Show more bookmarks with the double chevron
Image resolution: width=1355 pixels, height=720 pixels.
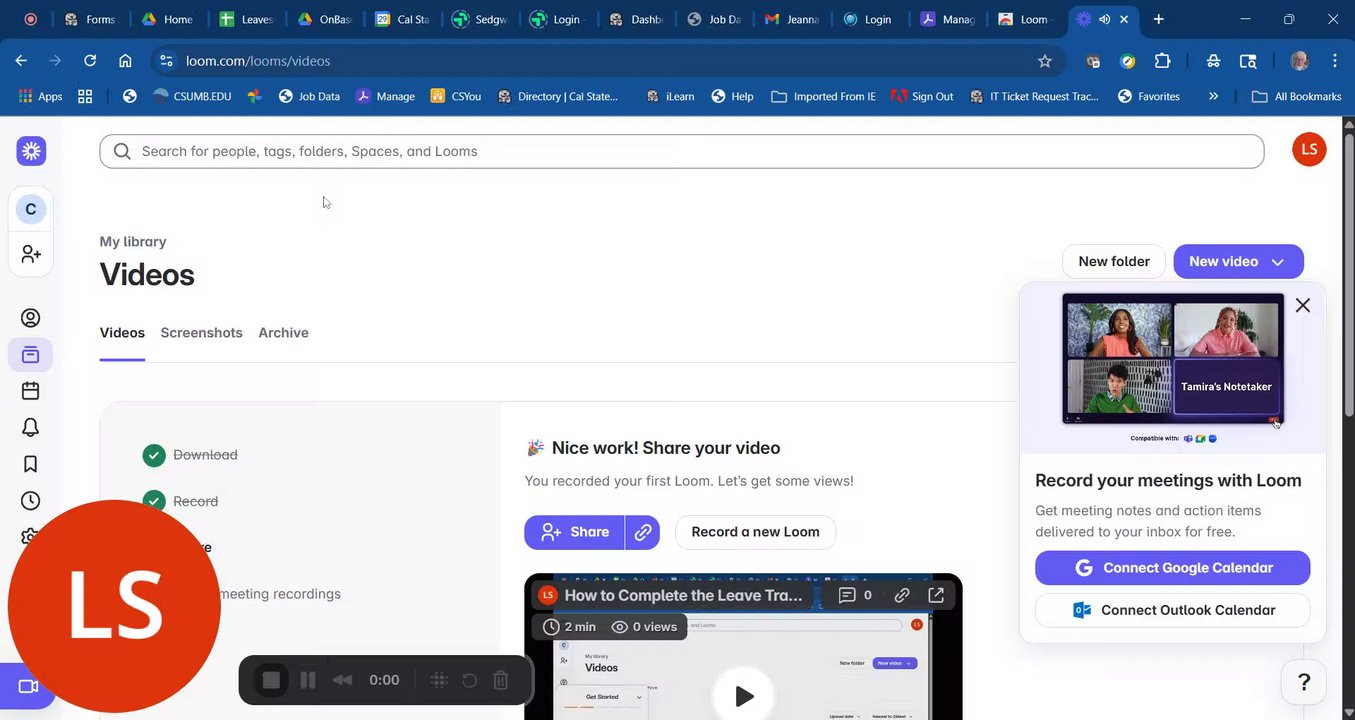pyautogui.click(x=1213, y=97)
